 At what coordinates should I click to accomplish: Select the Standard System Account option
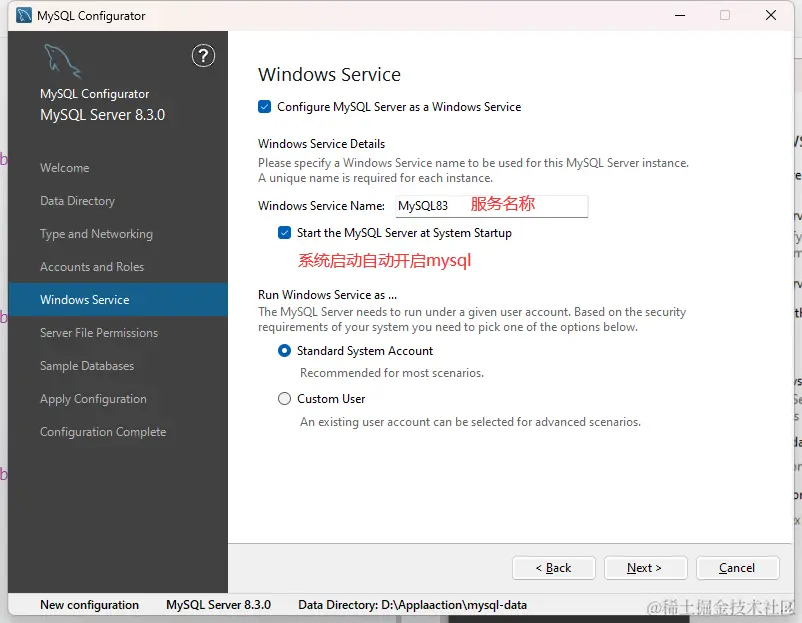click(284, 351)
